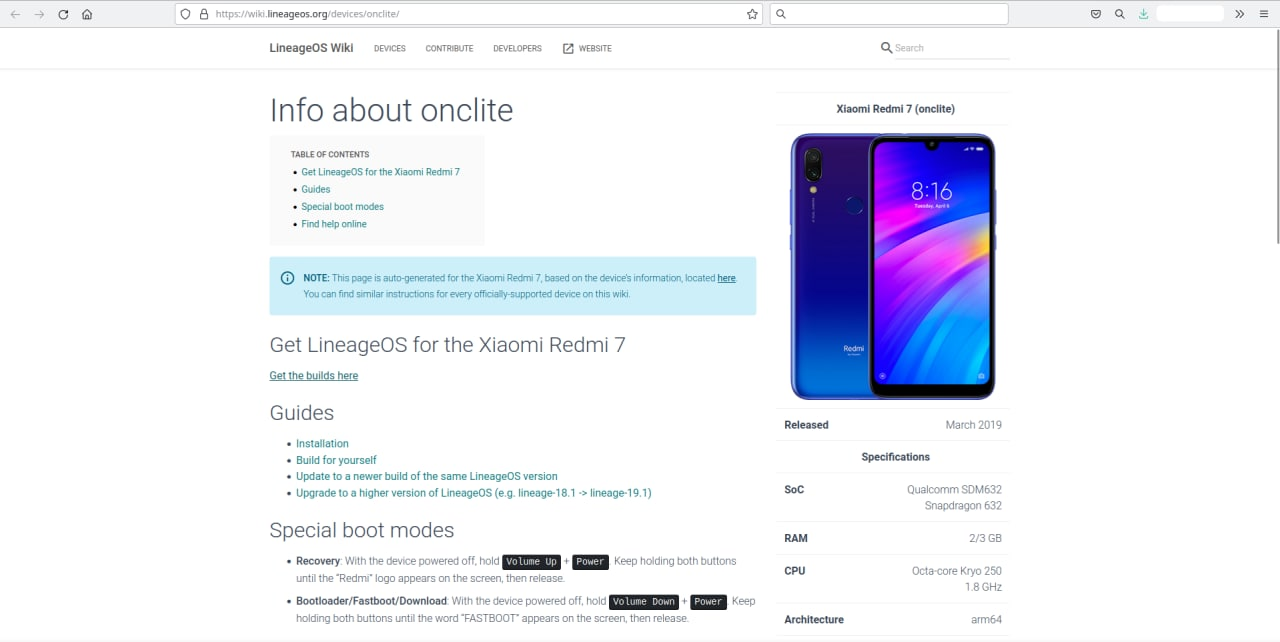Jump to 'Special boot modes' in contents
Image resolution: width=1280 pixels, height=642 pixels.
pyautogui.click(x=342, y=207)
